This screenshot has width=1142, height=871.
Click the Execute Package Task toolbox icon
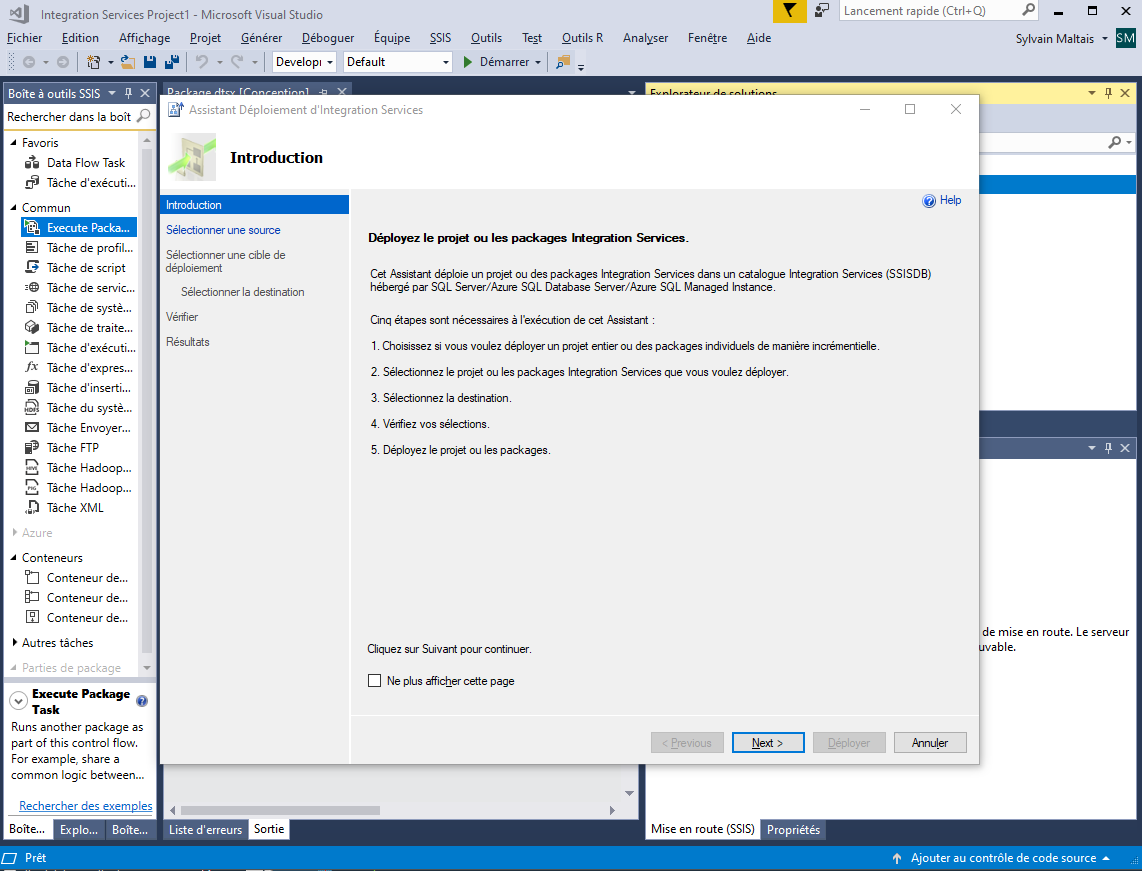32,228
